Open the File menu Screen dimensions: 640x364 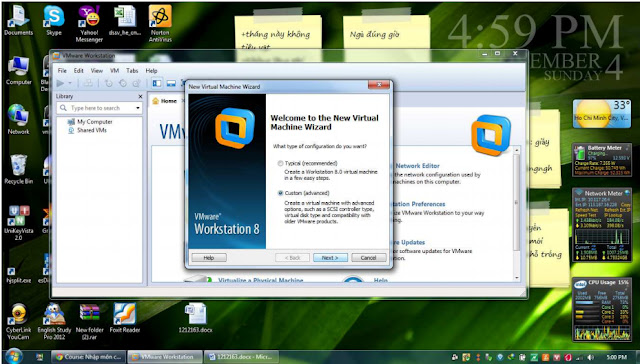click(62, 71)
